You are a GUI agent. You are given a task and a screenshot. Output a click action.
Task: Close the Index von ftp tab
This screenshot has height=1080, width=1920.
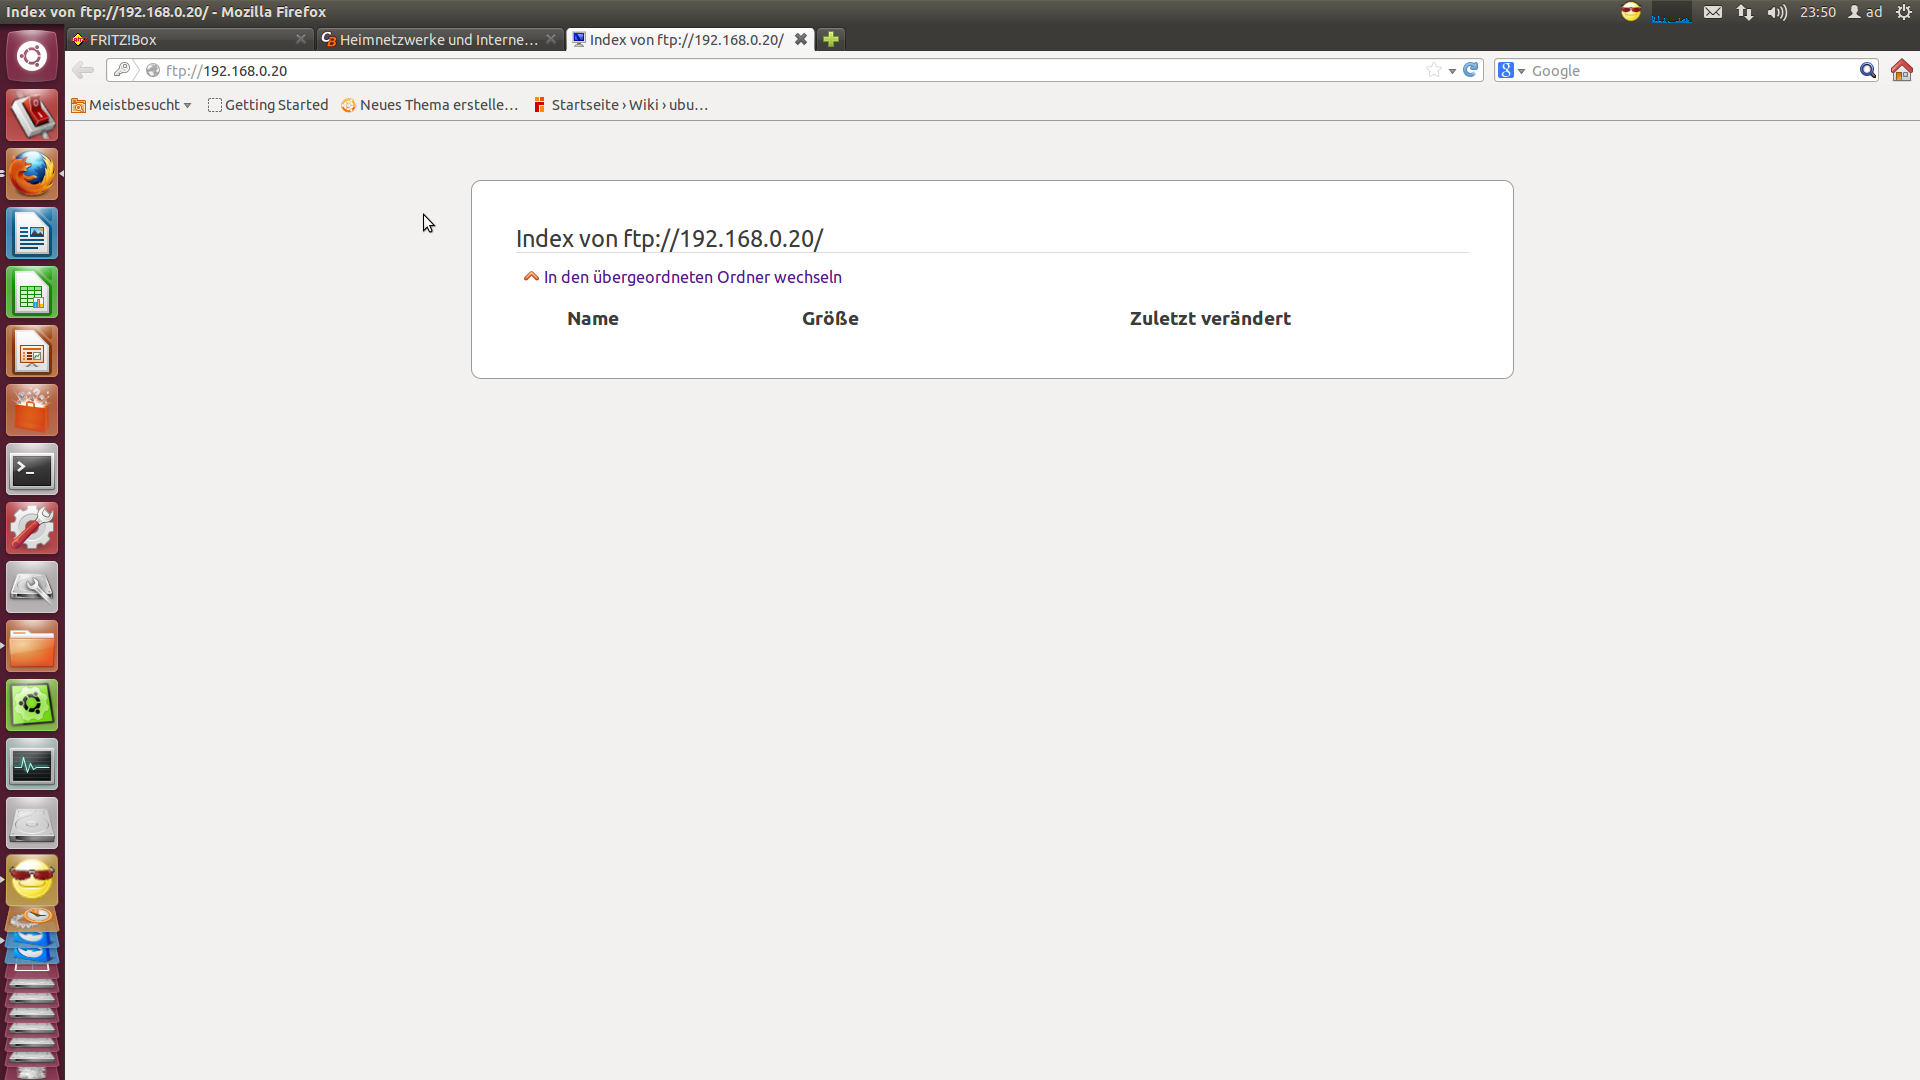click(800, 39)
